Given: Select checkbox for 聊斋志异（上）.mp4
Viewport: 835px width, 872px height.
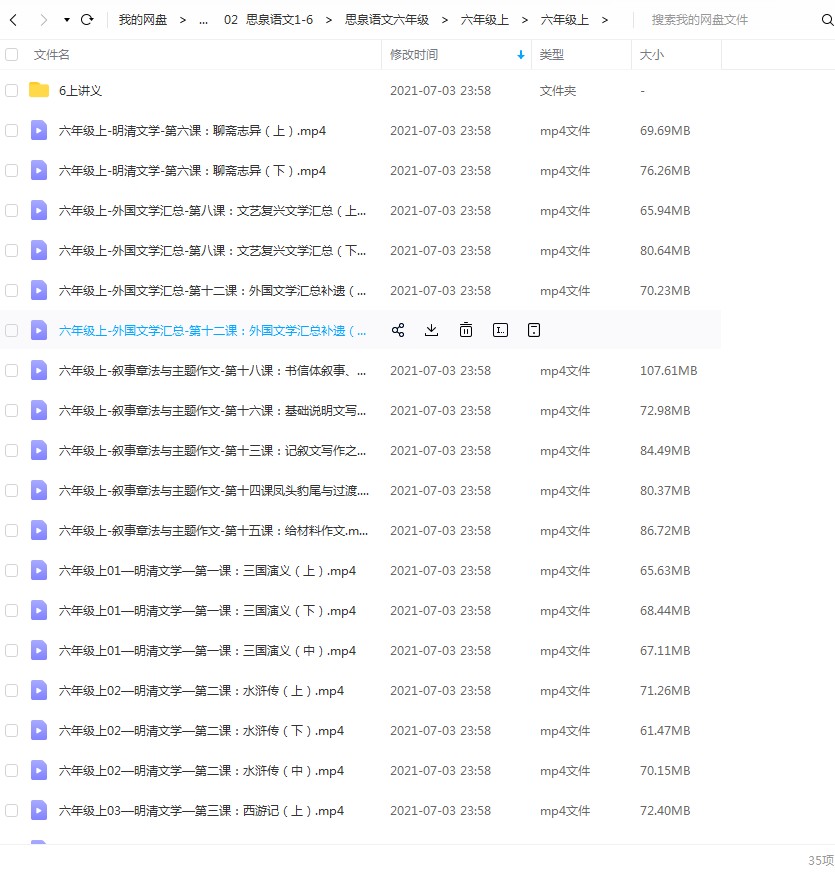Looking at the screenshot, I should tap(11, 130).
